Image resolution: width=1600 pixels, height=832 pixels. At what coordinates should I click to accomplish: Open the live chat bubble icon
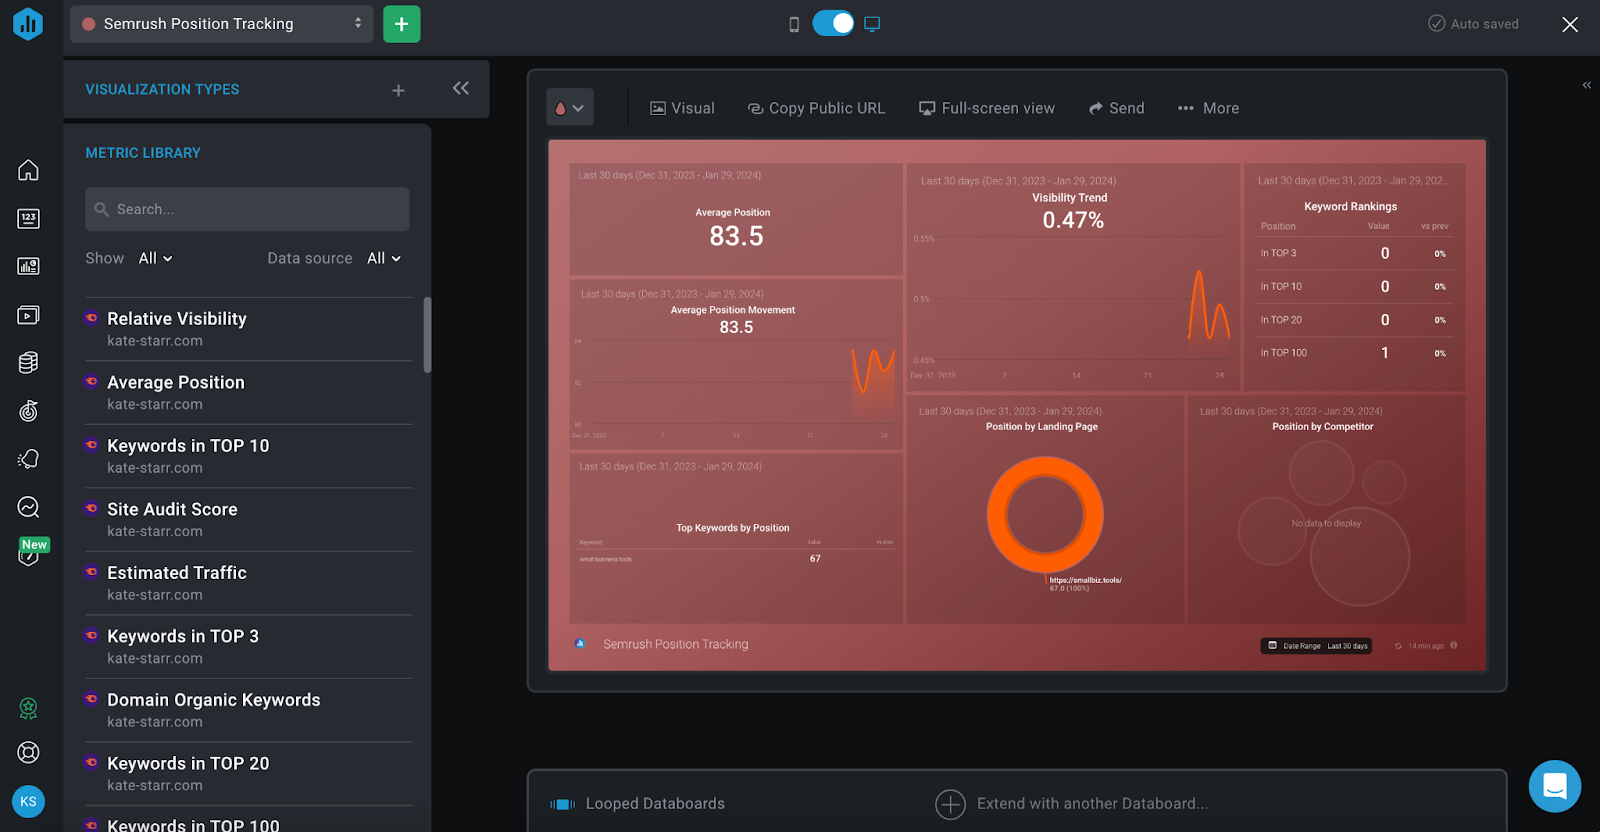1554,786
